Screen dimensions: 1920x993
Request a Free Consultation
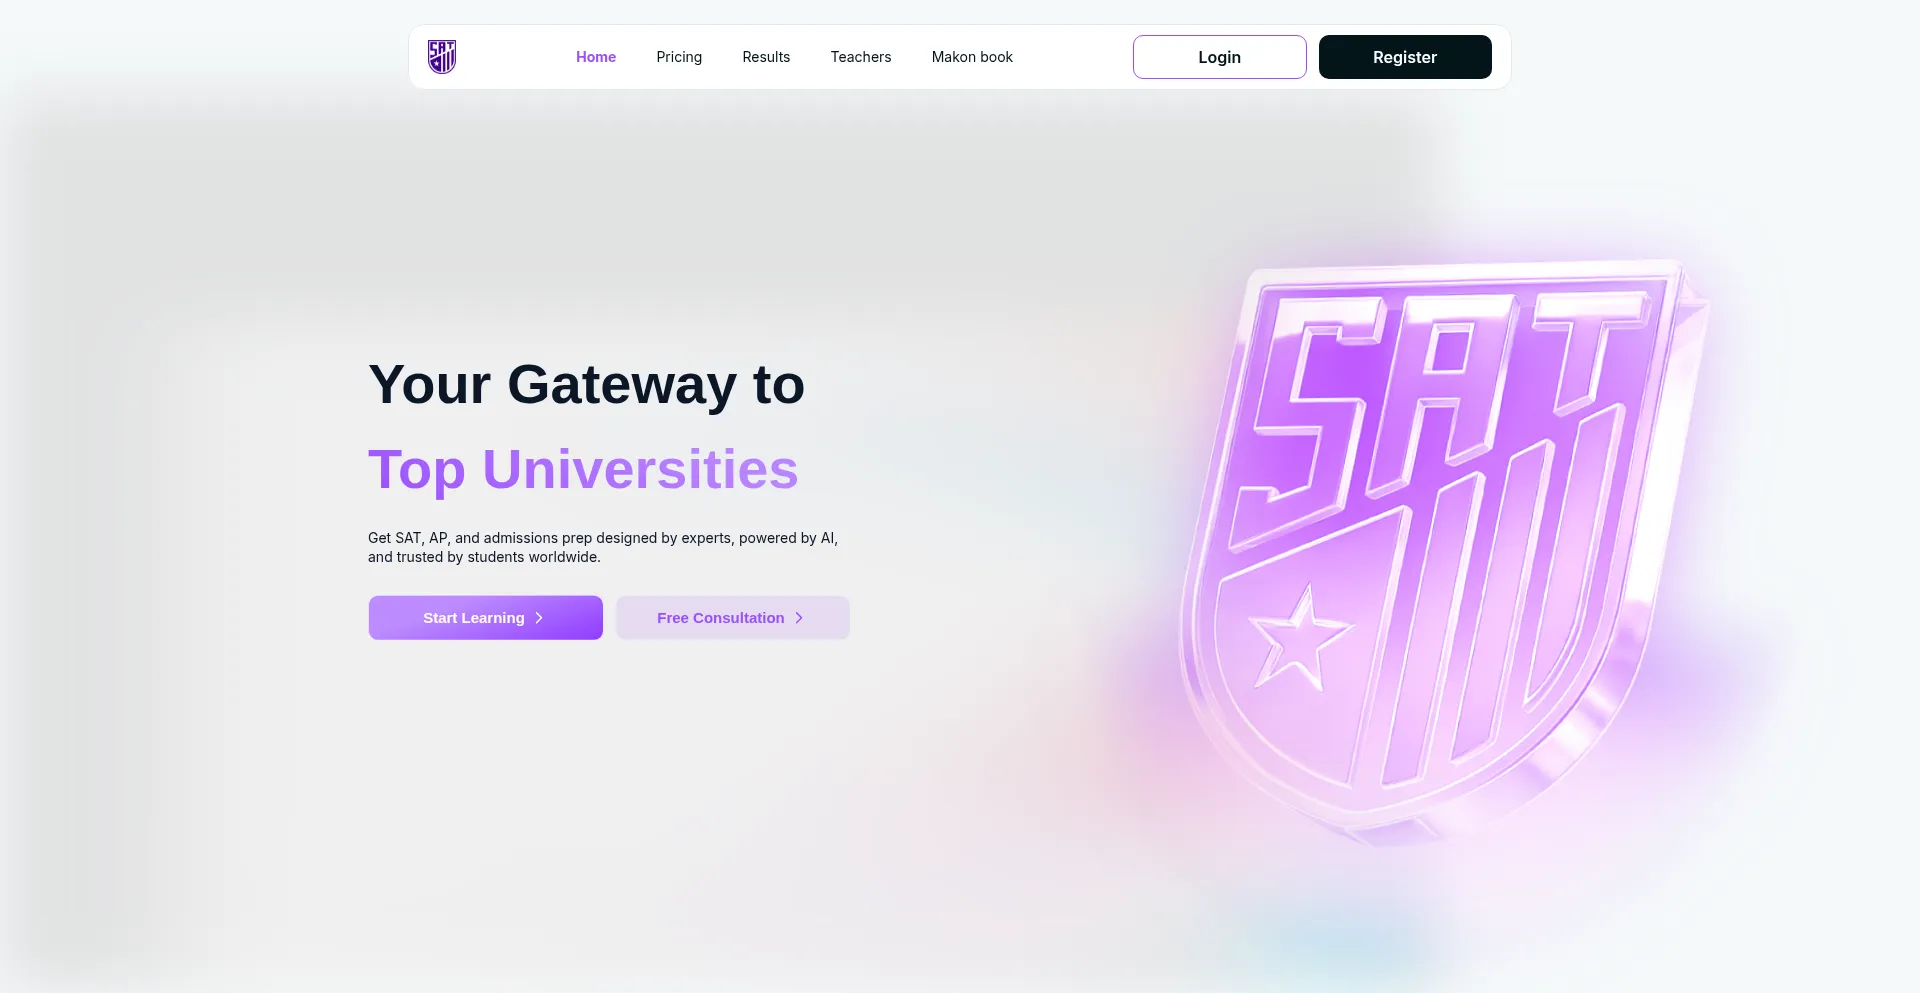[x=733, y=618]
